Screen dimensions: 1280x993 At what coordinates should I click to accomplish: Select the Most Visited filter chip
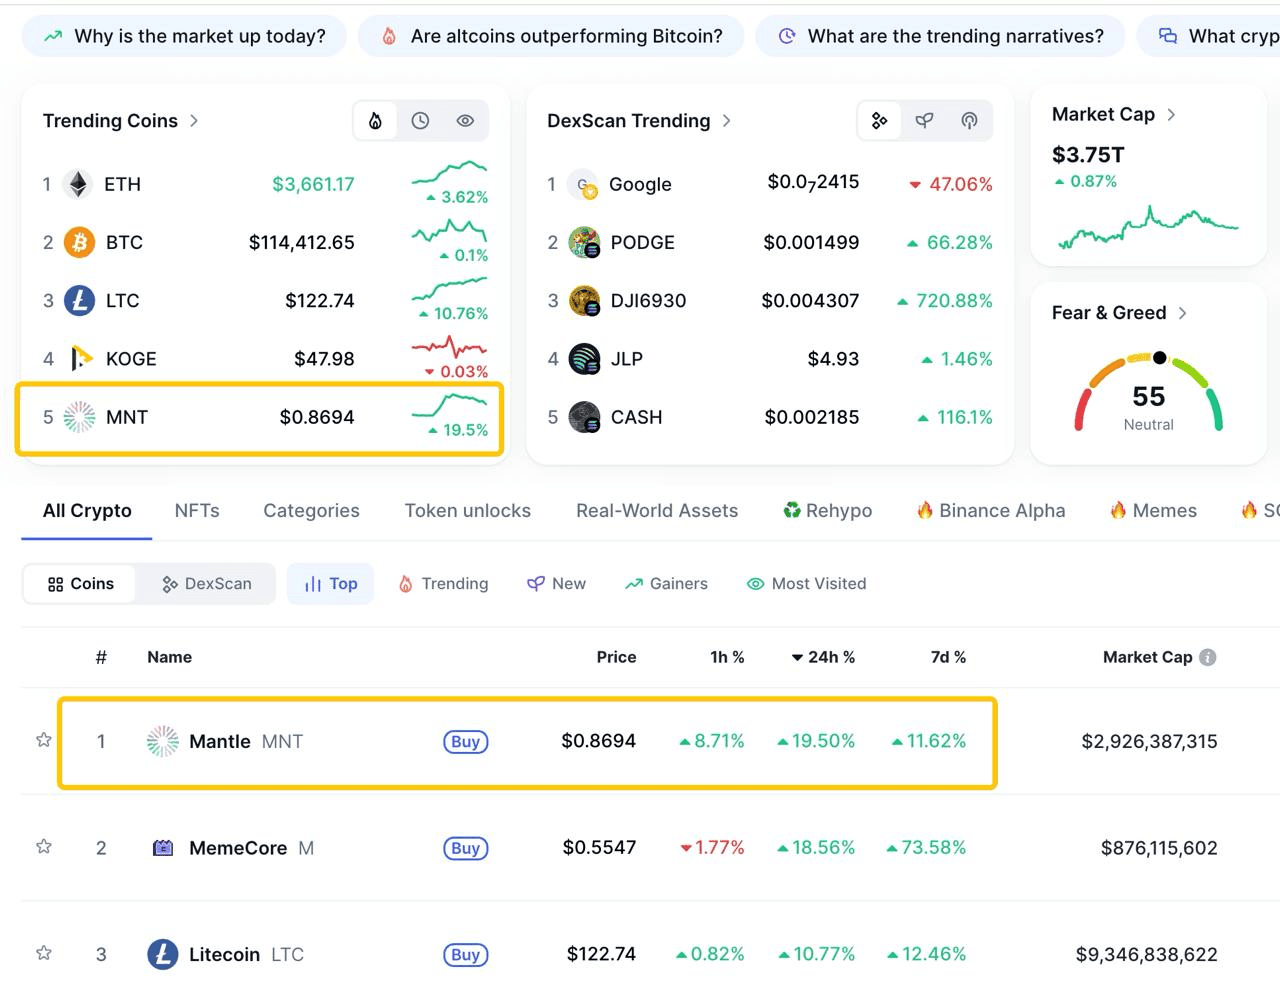[807, 584]
